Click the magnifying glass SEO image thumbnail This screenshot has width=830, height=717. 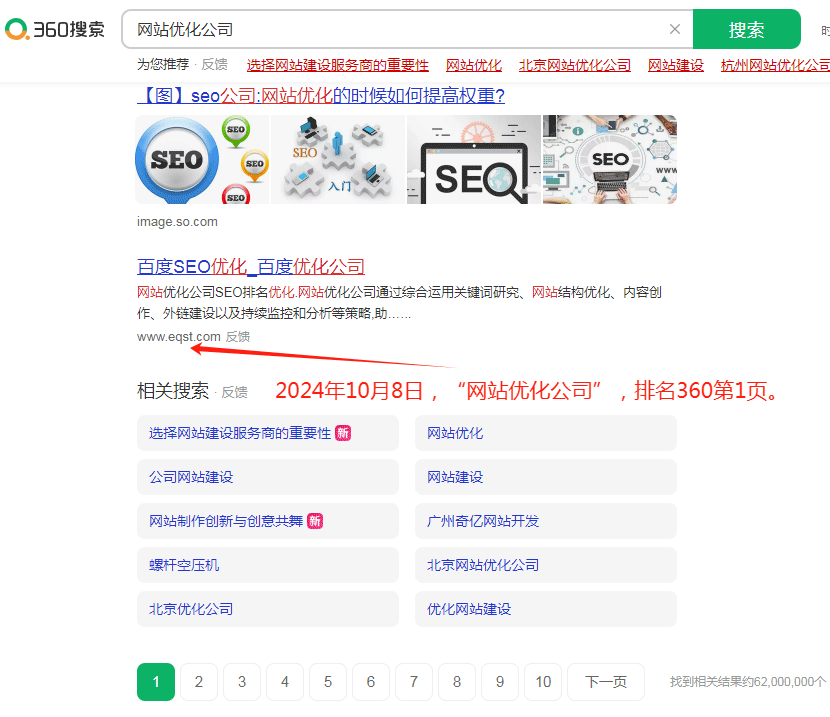[x=473, y=159]
